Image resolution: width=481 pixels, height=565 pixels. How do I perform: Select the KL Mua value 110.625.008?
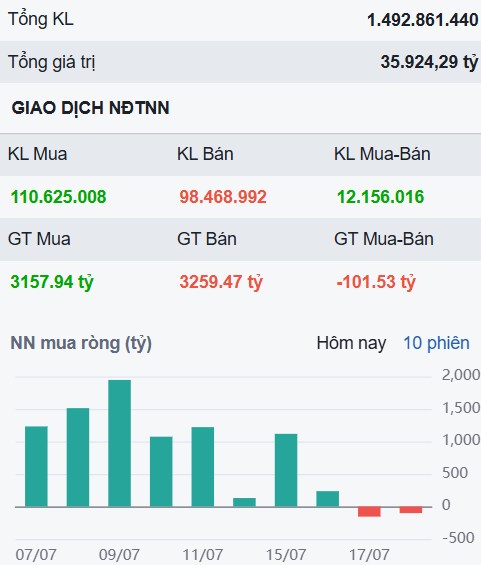(x=58, y=197)
